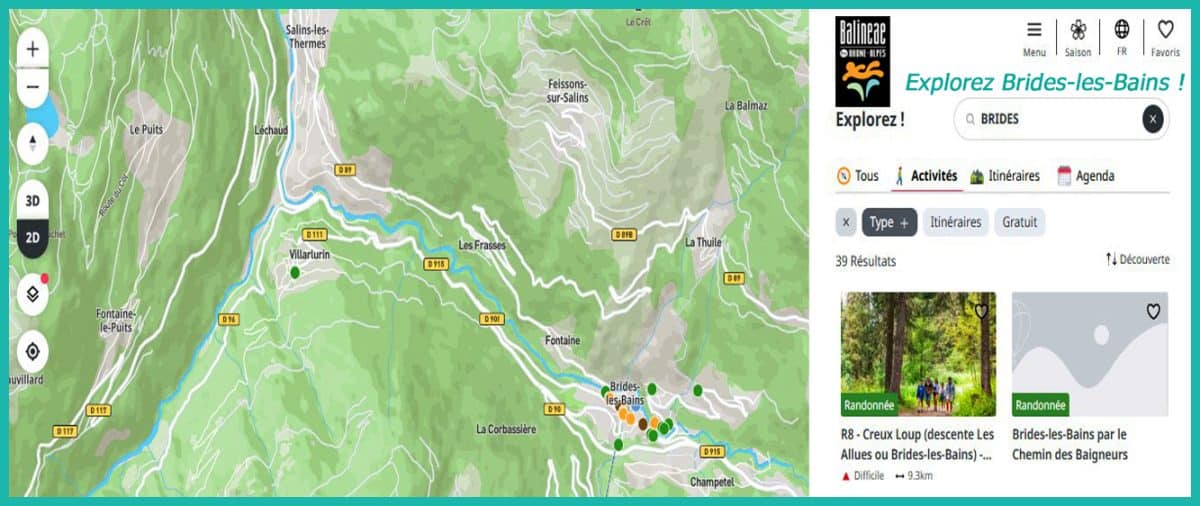Reset map compass orientation
This screenshot has width=1200, height=506.
(x=32, y=143)
